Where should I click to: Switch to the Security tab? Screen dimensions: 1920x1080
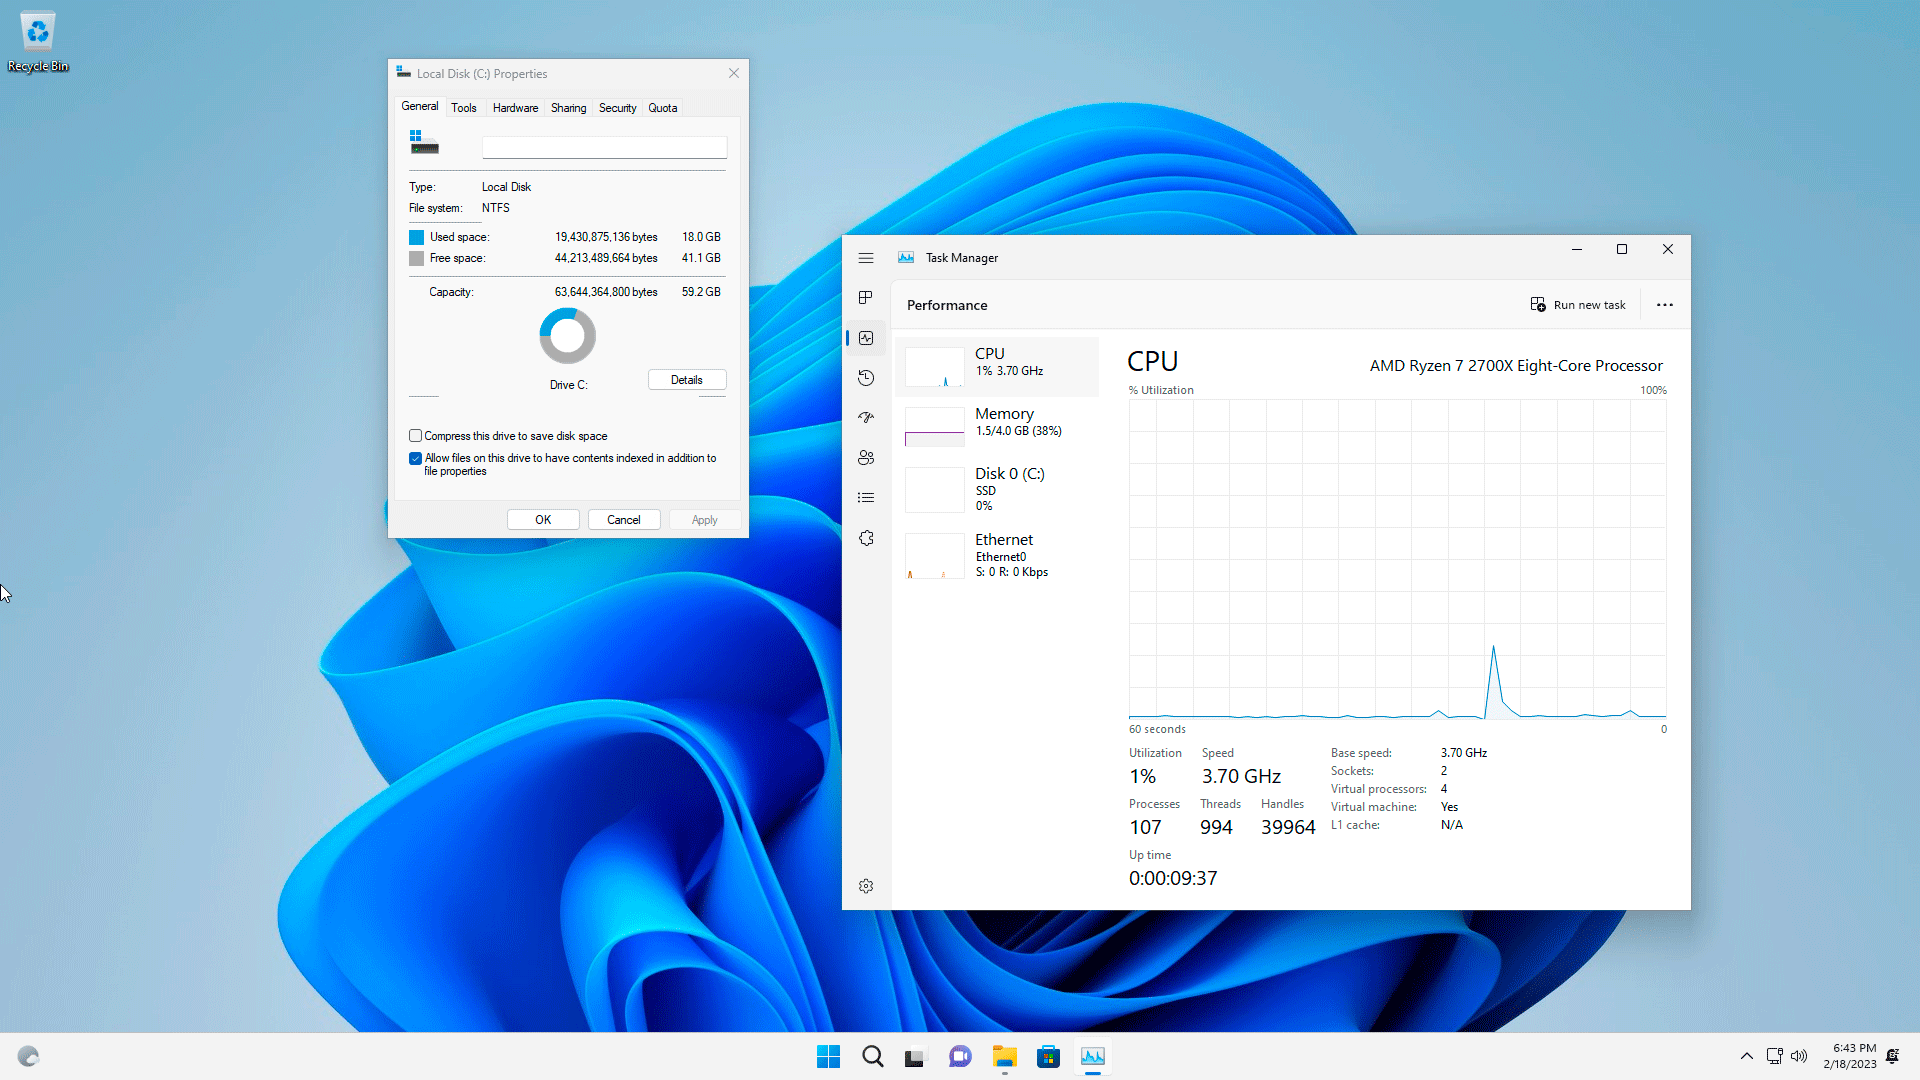click(x=617, y=108)
